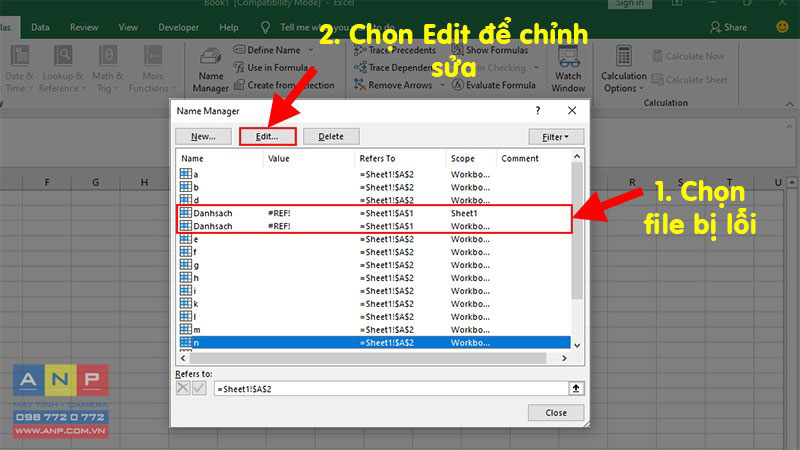Click Close in Name Manager
Screen dimensions: 800x450
click(556, 413)
